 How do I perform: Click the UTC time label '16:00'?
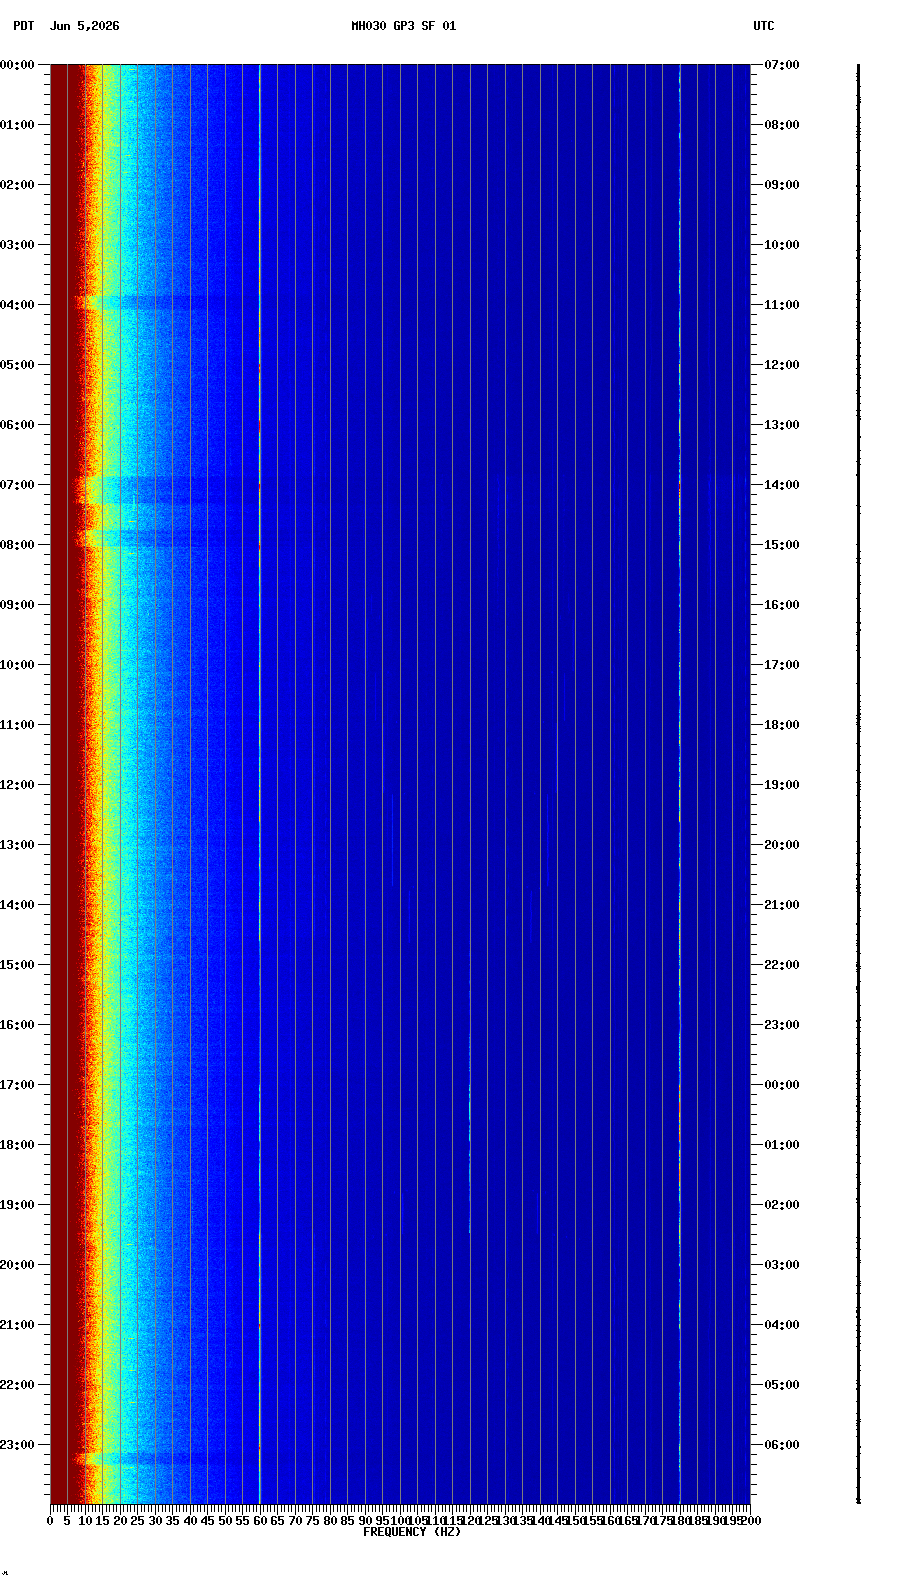[x=782, y=605]
